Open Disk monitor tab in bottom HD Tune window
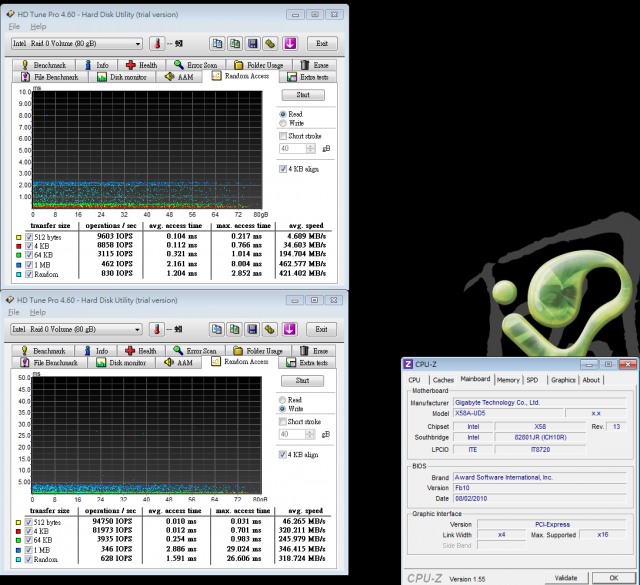The width and height of the screenshot is (640, 585). pos(122,363)
